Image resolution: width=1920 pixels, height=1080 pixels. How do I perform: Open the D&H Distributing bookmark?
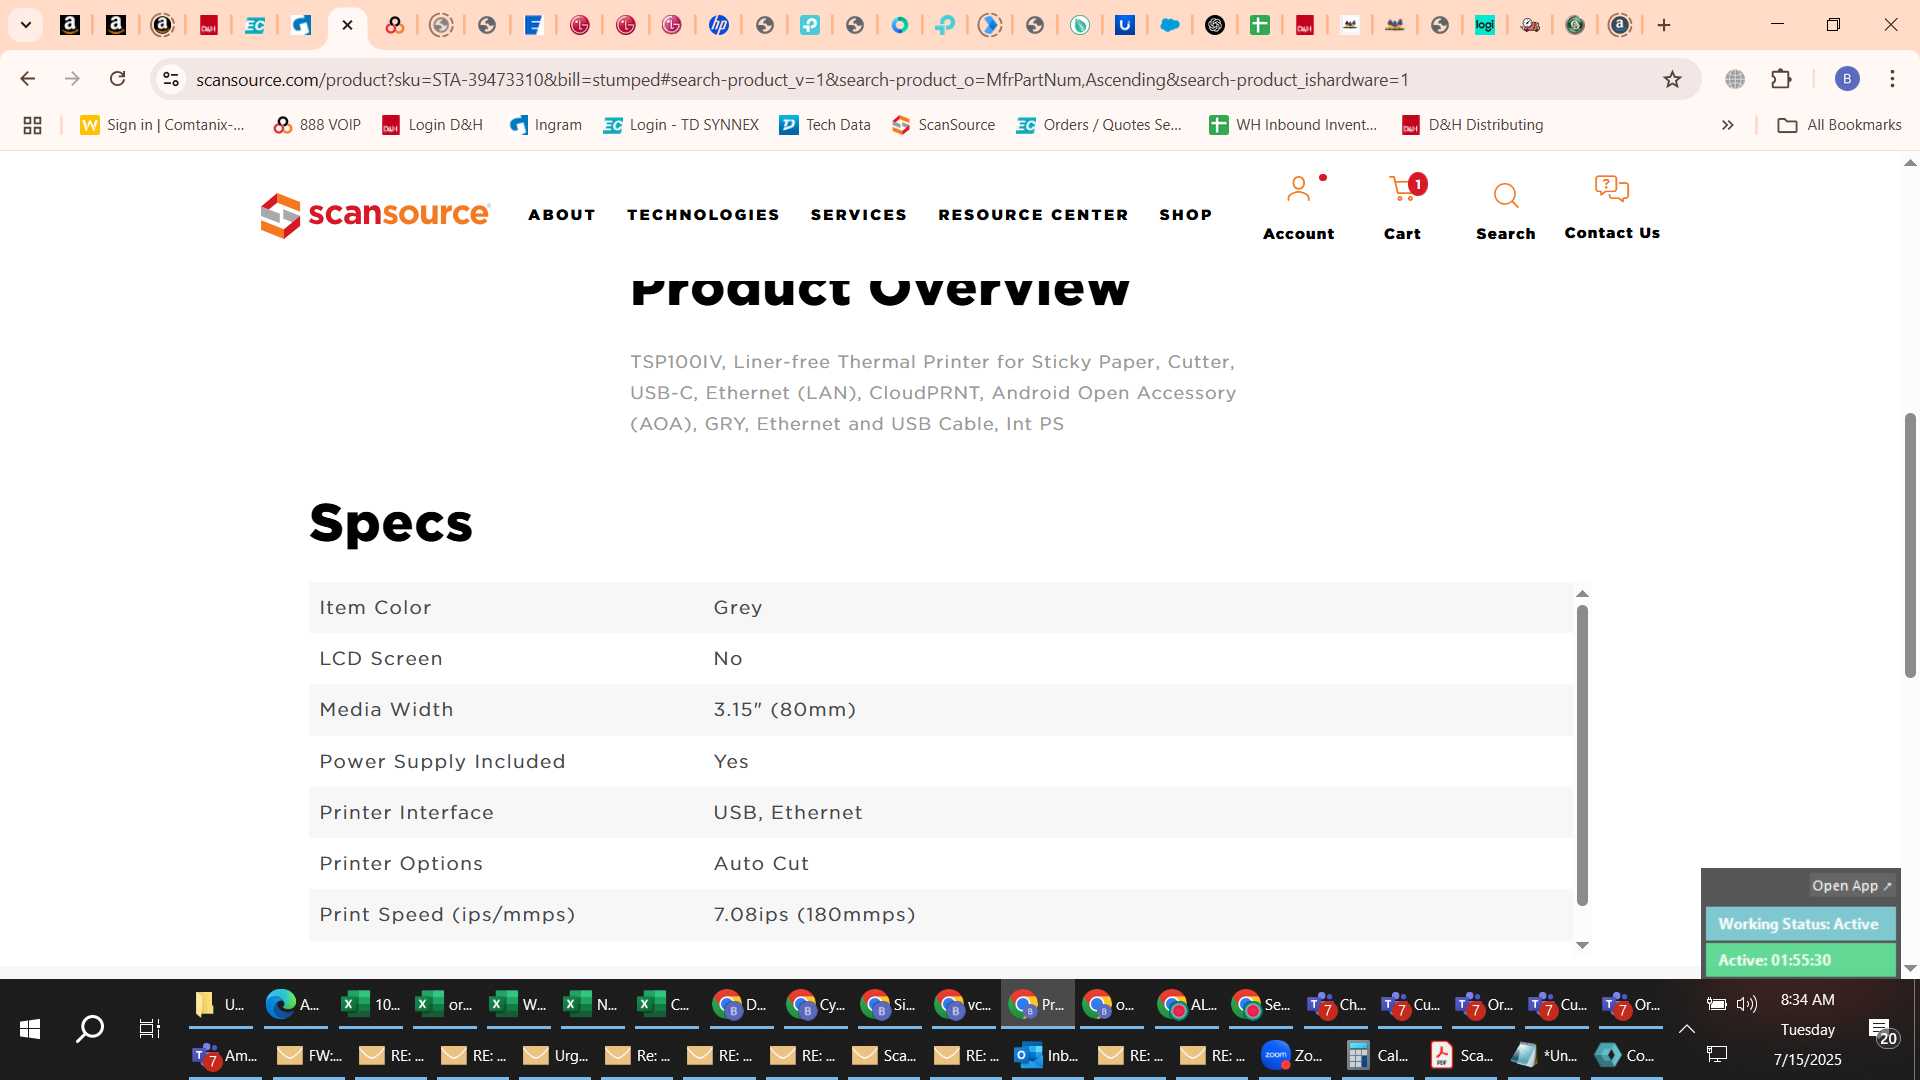click(1473, 125)
